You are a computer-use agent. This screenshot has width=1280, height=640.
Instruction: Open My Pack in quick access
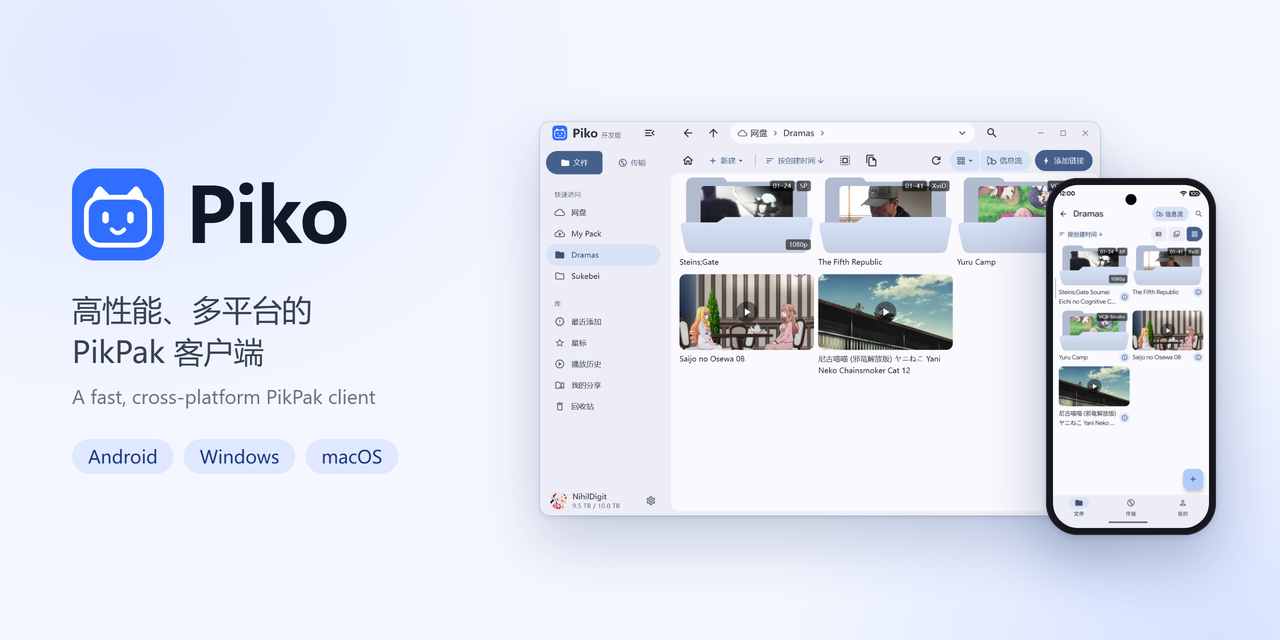[604, 234]
